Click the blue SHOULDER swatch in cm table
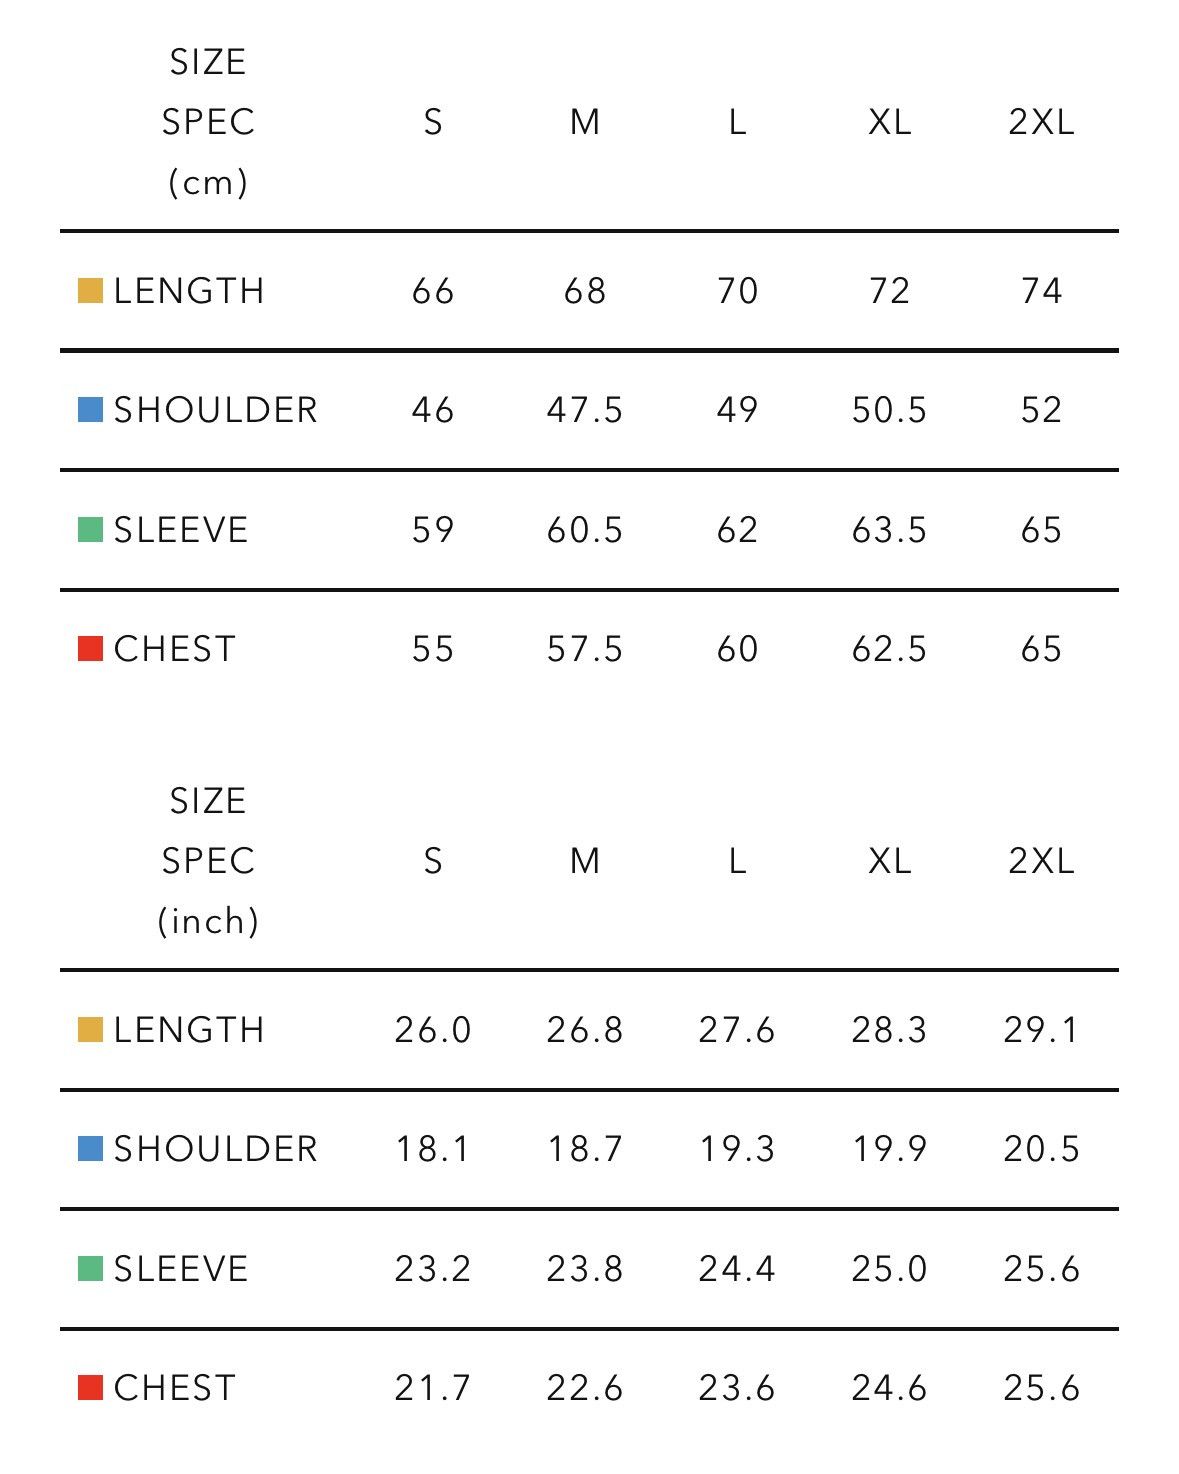This screenshot has width=1179, height=1474. click(90, 410)
